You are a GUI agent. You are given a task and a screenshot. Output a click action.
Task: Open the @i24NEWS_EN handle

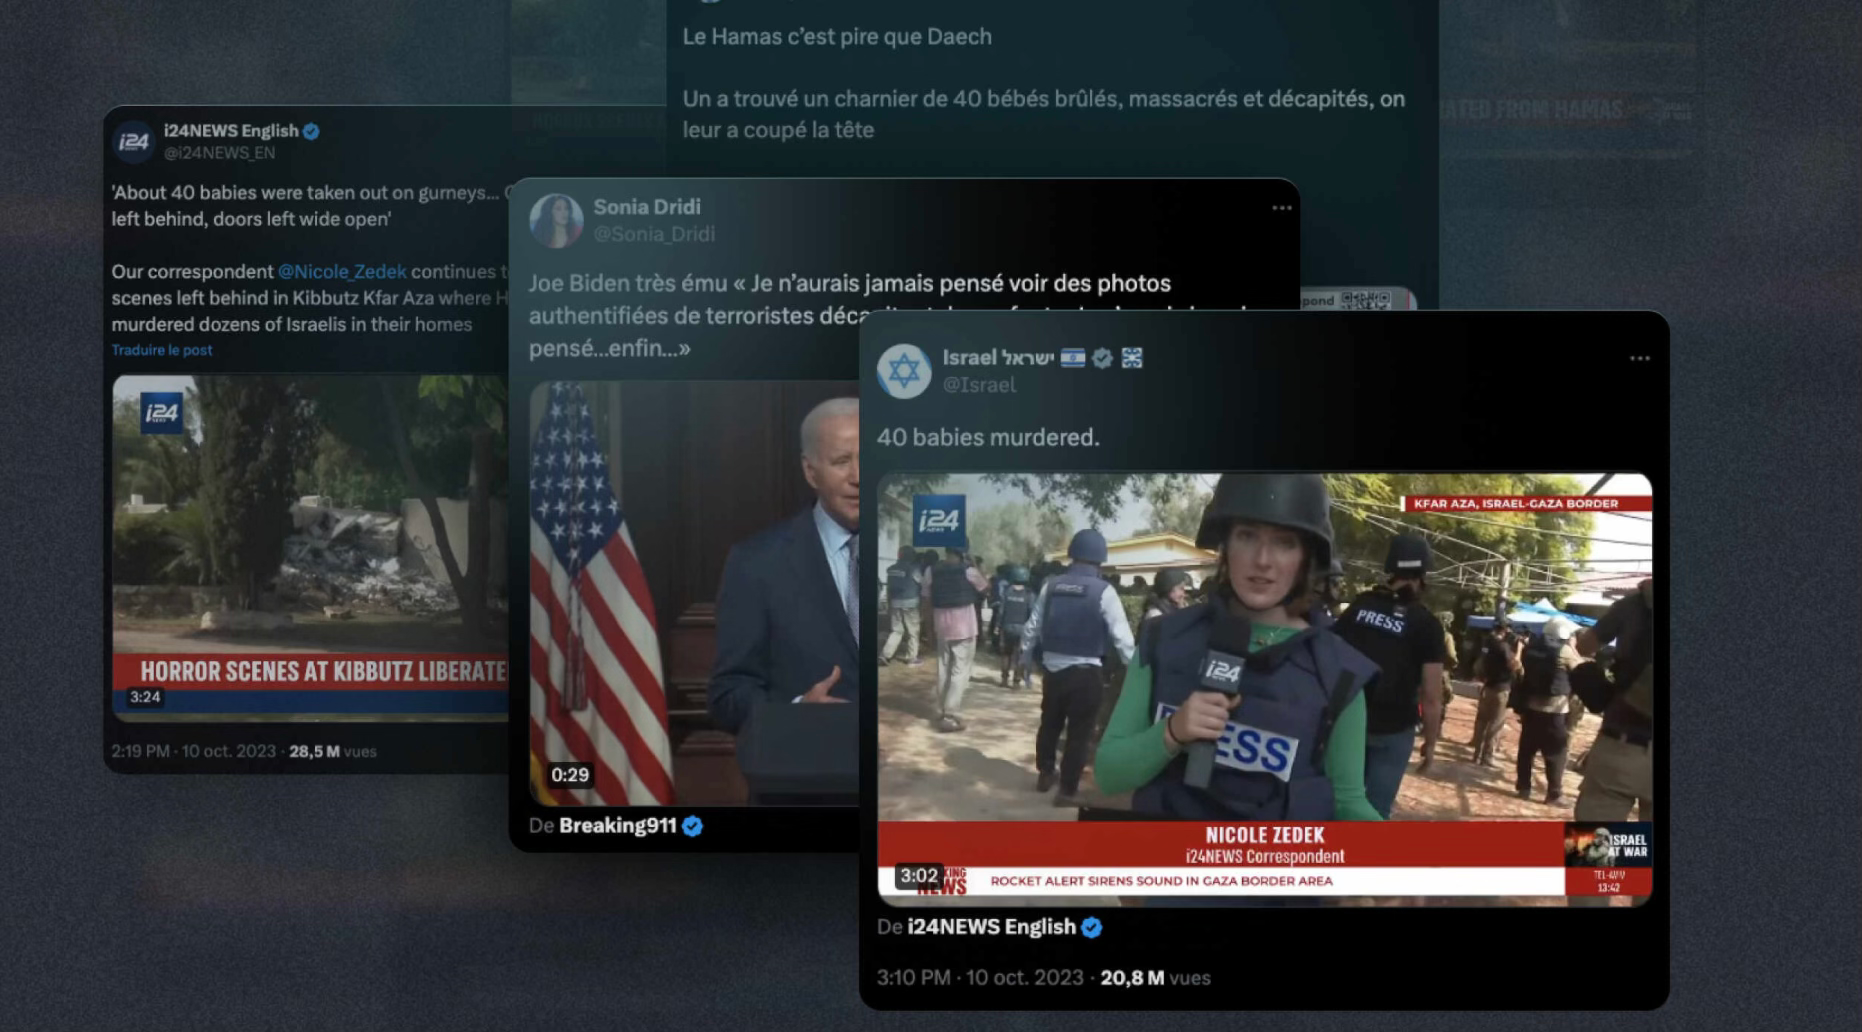tap(219, 153)
